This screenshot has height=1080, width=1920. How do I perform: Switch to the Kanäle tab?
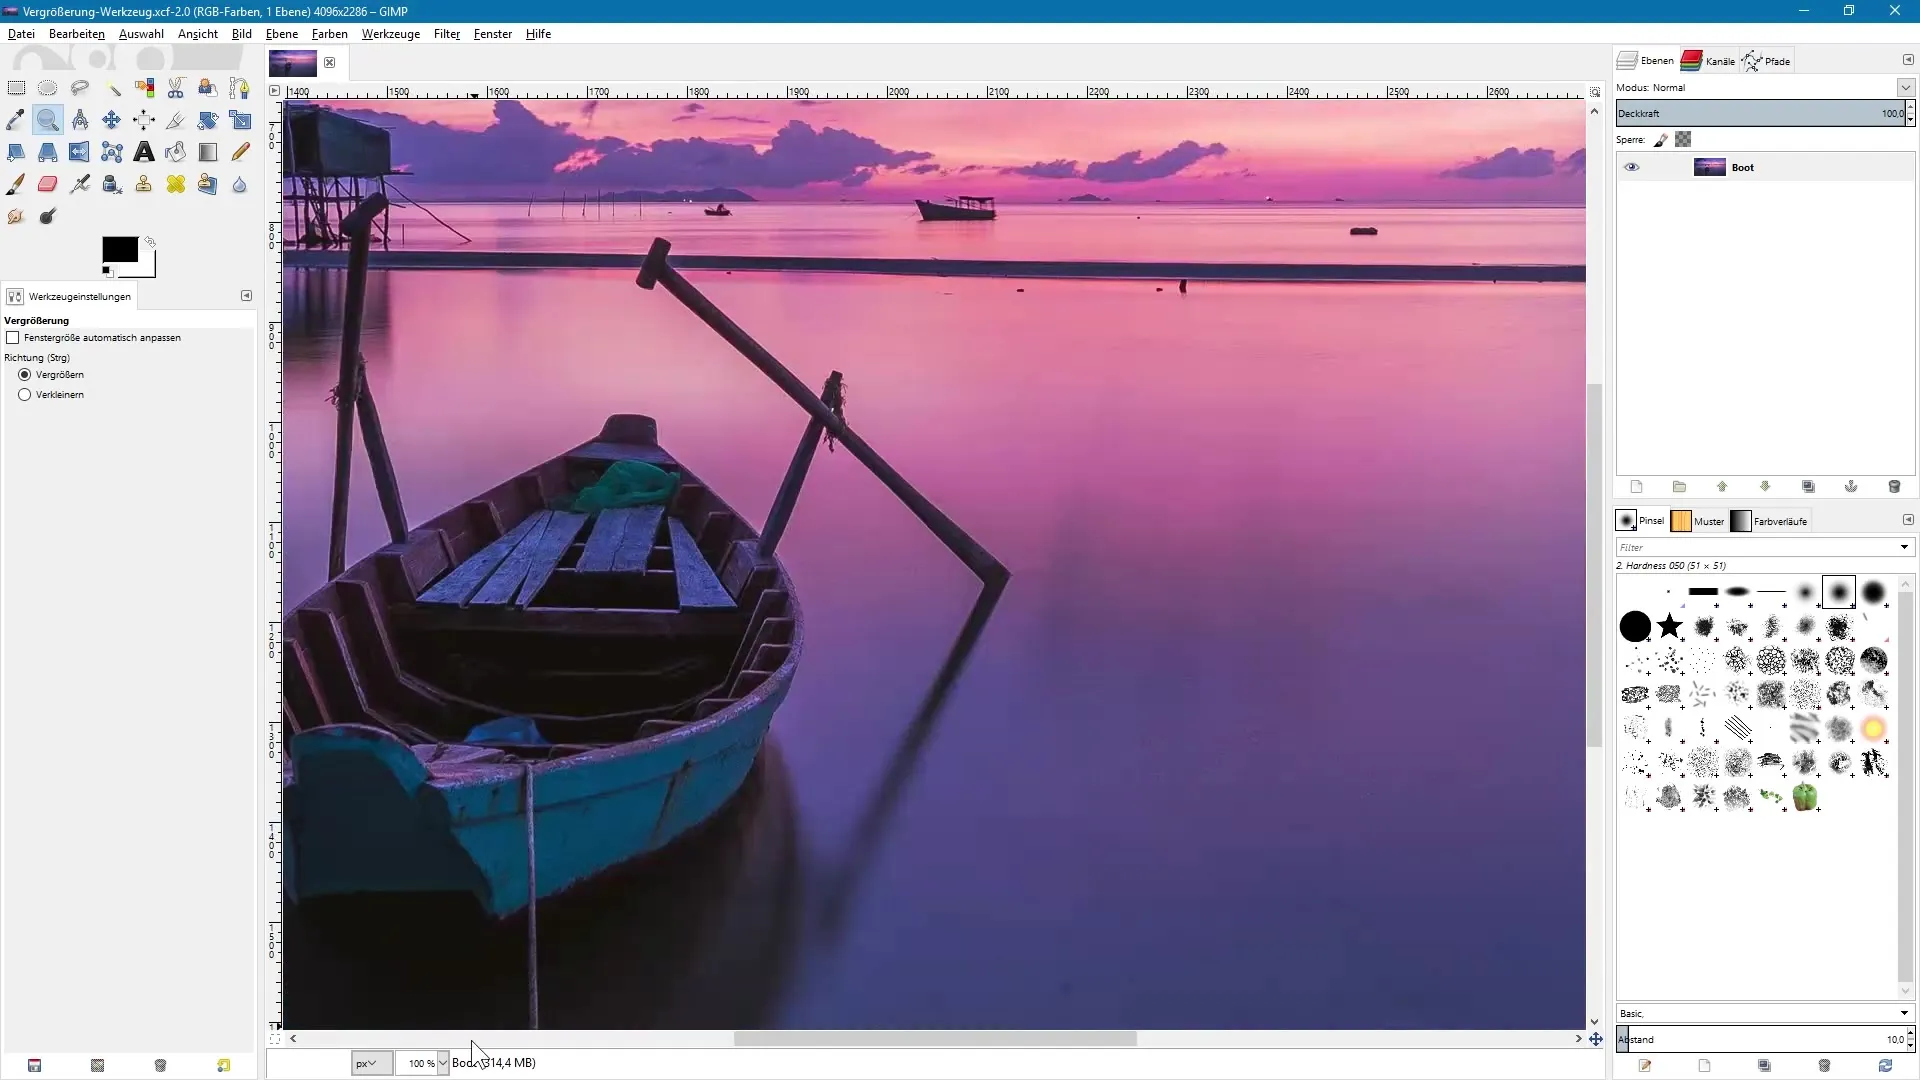pyautogui.click(x=1709, y=61)
